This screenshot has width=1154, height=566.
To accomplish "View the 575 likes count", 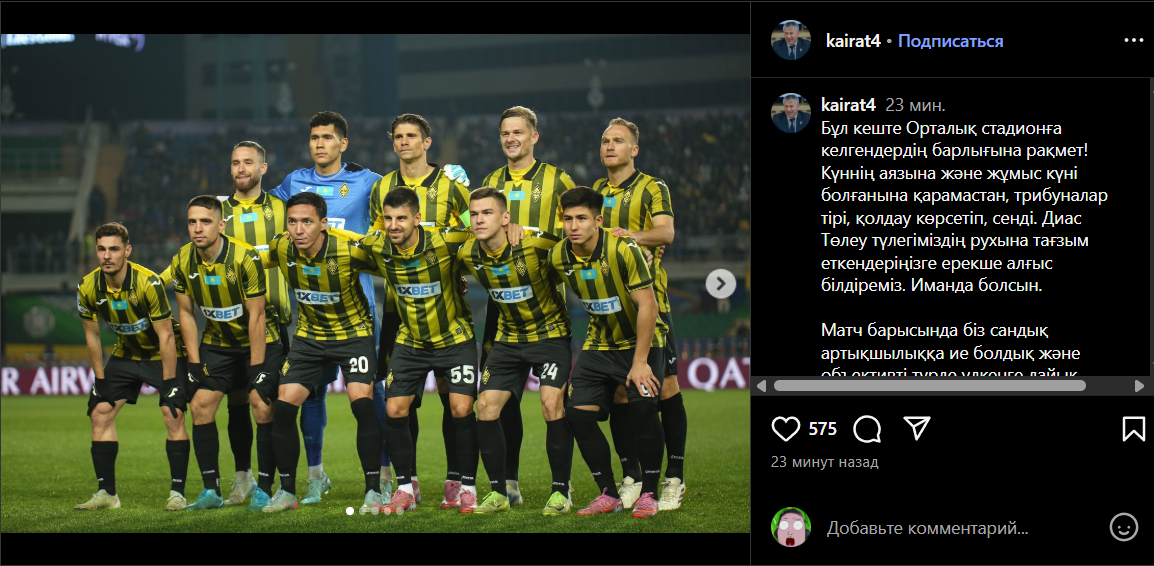I will [823, 428].
